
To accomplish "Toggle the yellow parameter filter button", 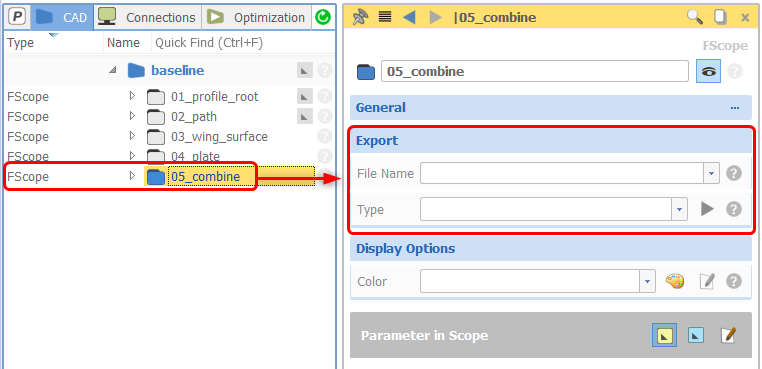I will click(664, 335).
